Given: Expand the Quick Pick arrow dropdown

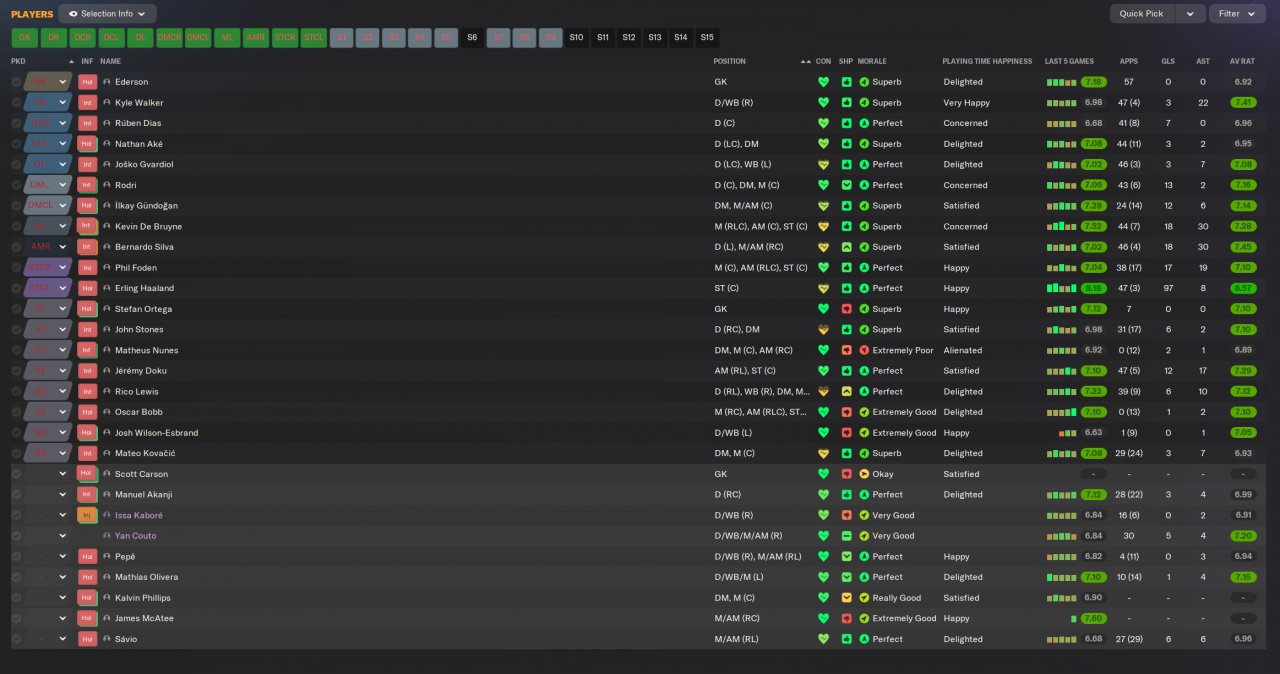Looking at the screenshot, I should coord(1190,14).
